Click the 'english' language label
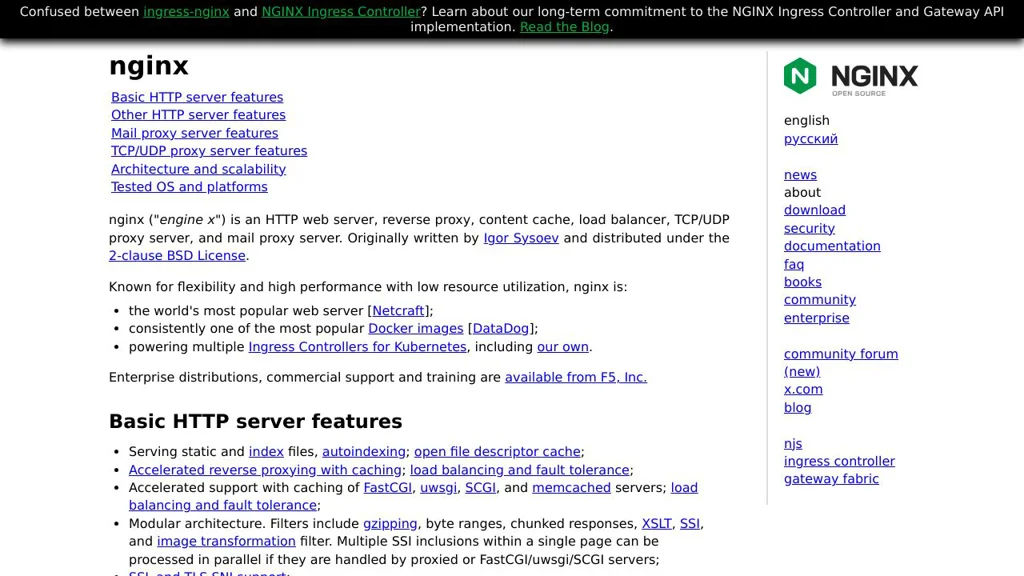1024x576 pixels. pos(807,120)
